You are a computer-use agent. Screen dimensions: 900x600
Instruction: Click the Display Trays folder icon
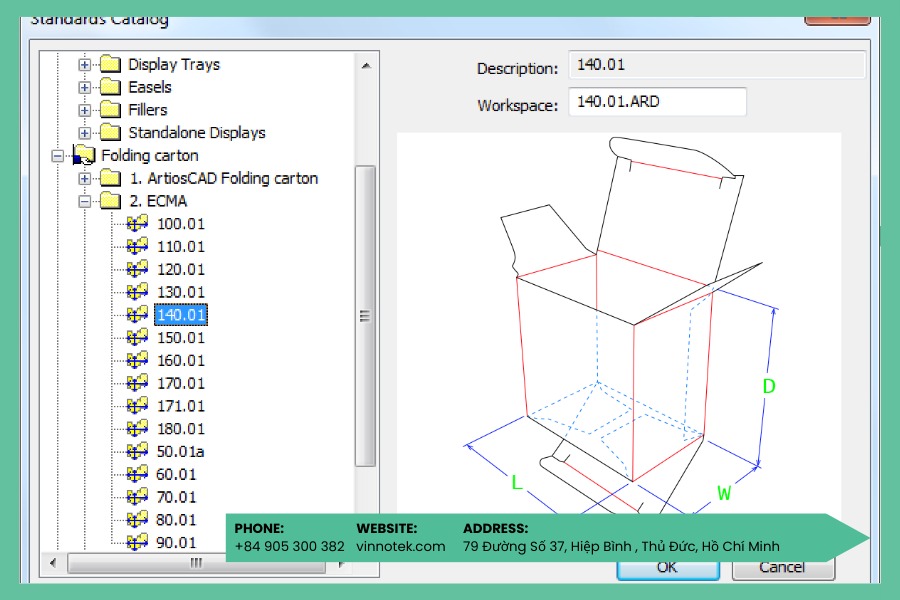coord(110,64)
